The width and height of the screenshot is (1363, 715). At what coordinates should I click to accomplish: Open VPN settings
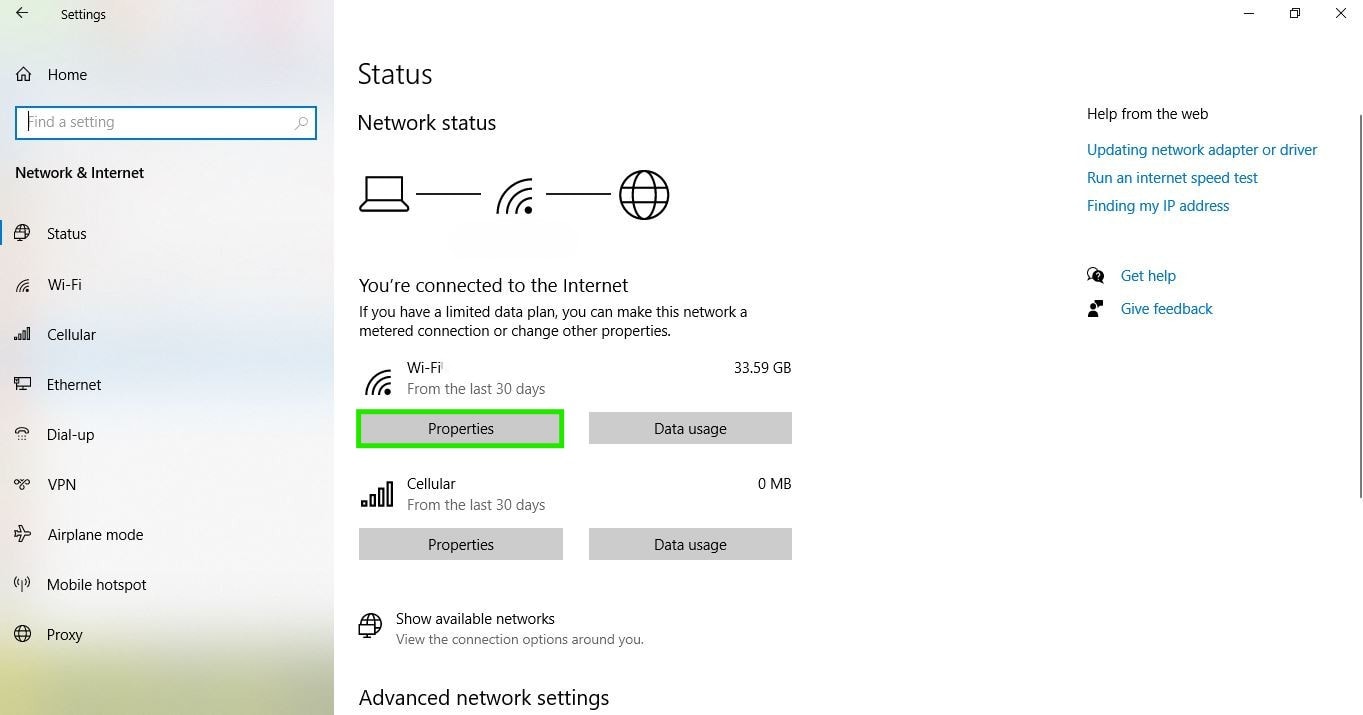pyautogui.click(x=61, y=484)
